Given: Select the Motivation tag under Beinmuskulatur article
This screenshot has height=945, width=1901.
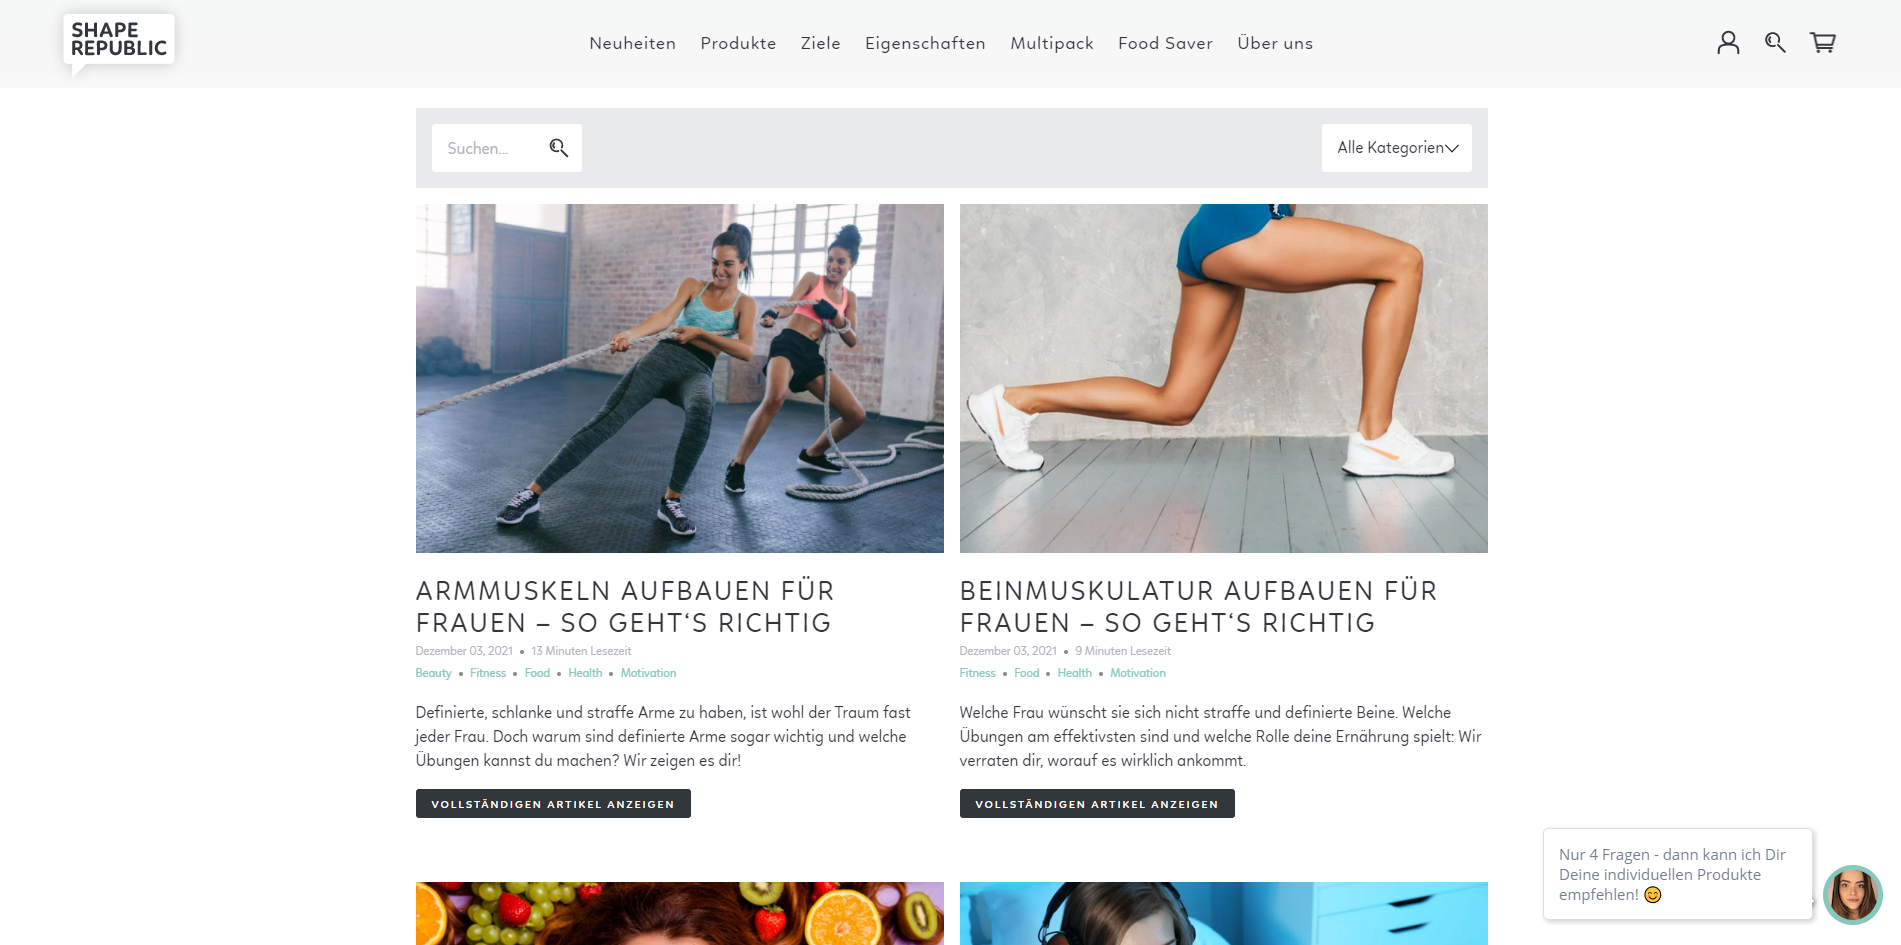Looking at the screenshot, I should point(1138,673).
